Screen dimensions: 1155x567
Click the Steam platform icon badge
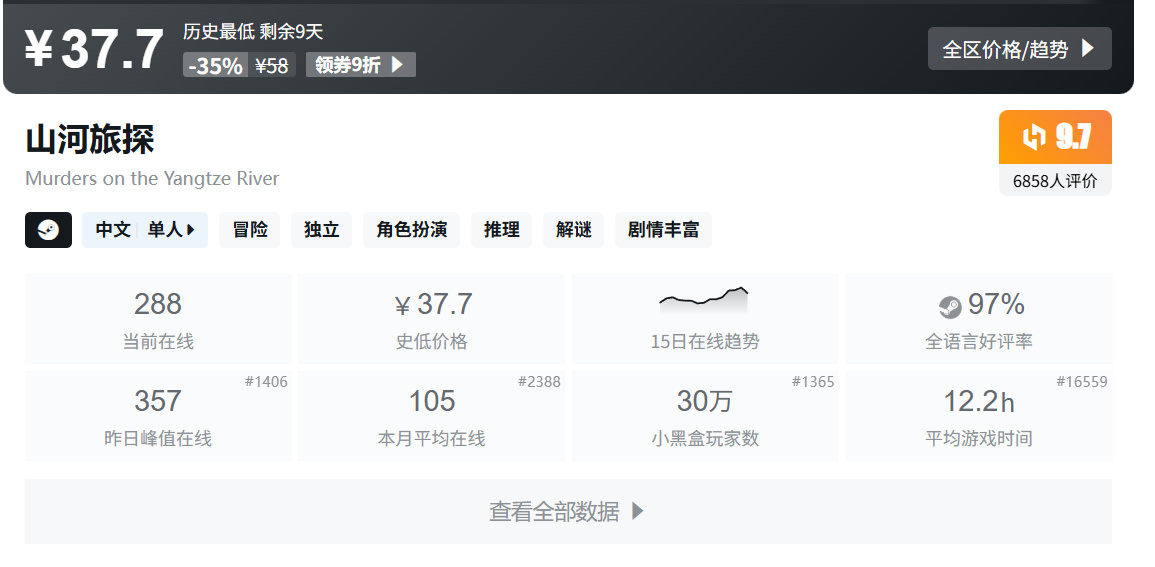[x=49, y=230]
